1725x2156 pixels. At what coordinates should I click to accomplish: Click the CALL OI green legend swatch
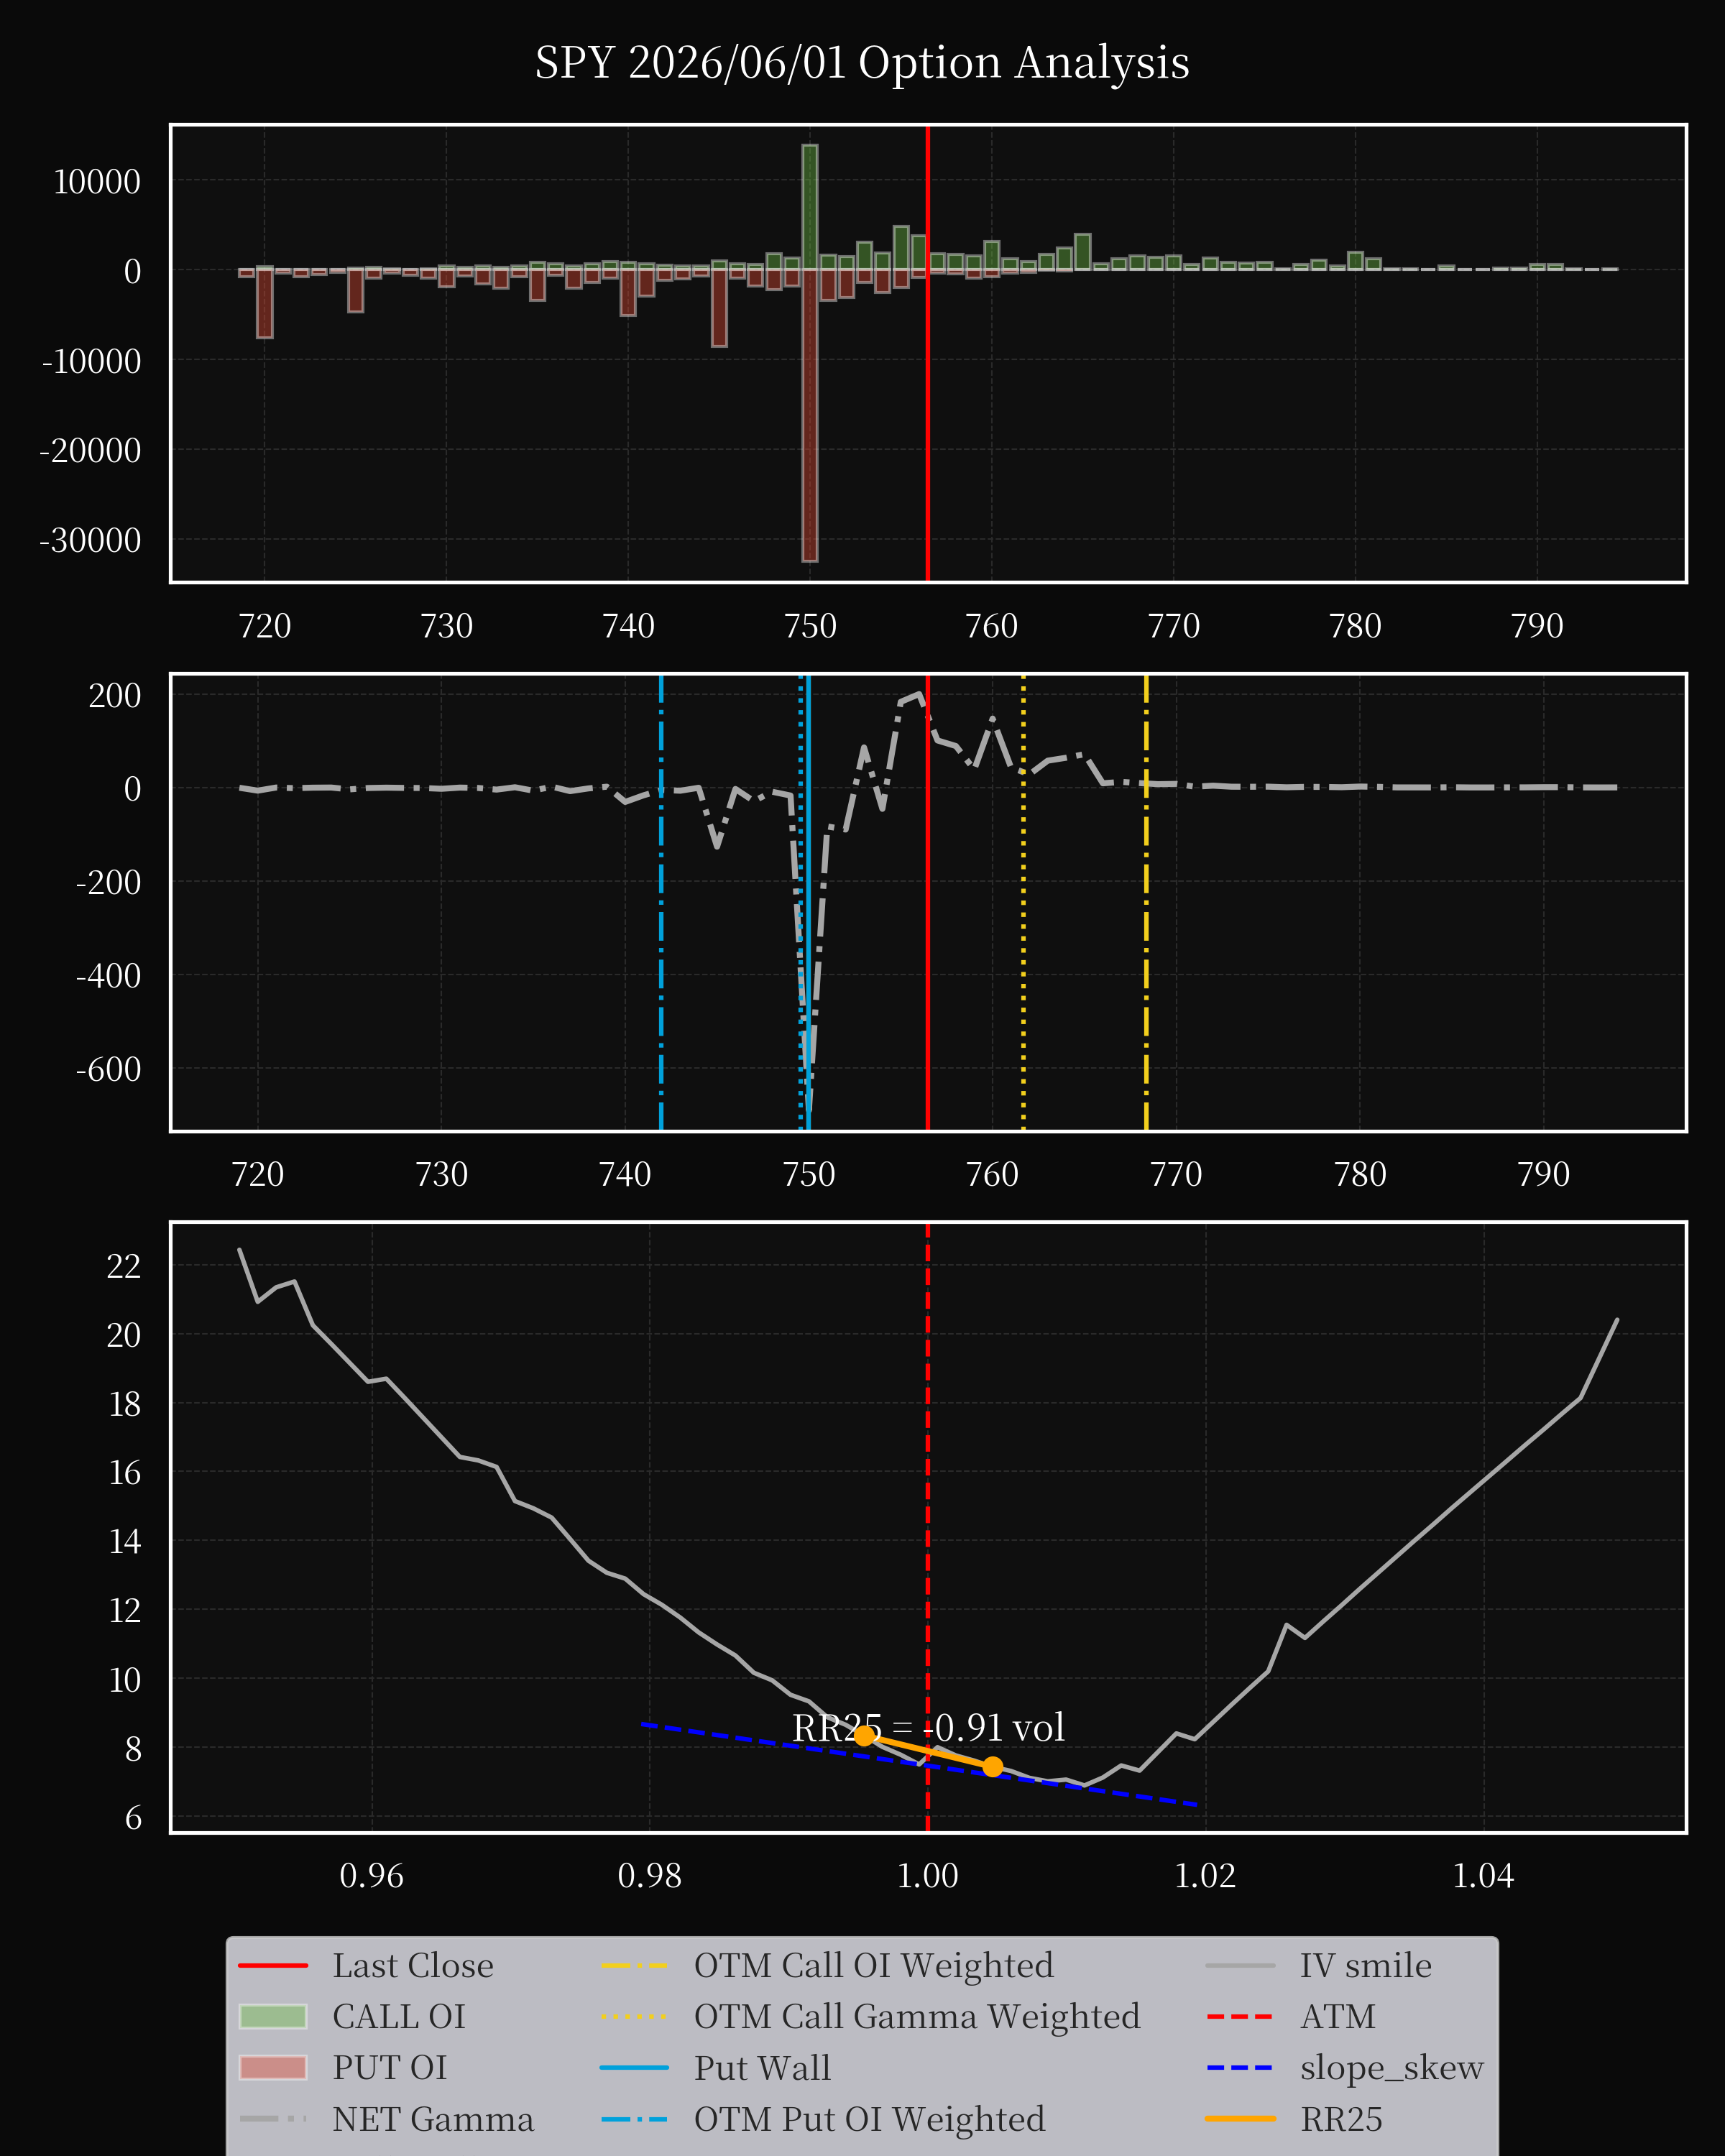pyautogui.click(x=273, y=2016)
